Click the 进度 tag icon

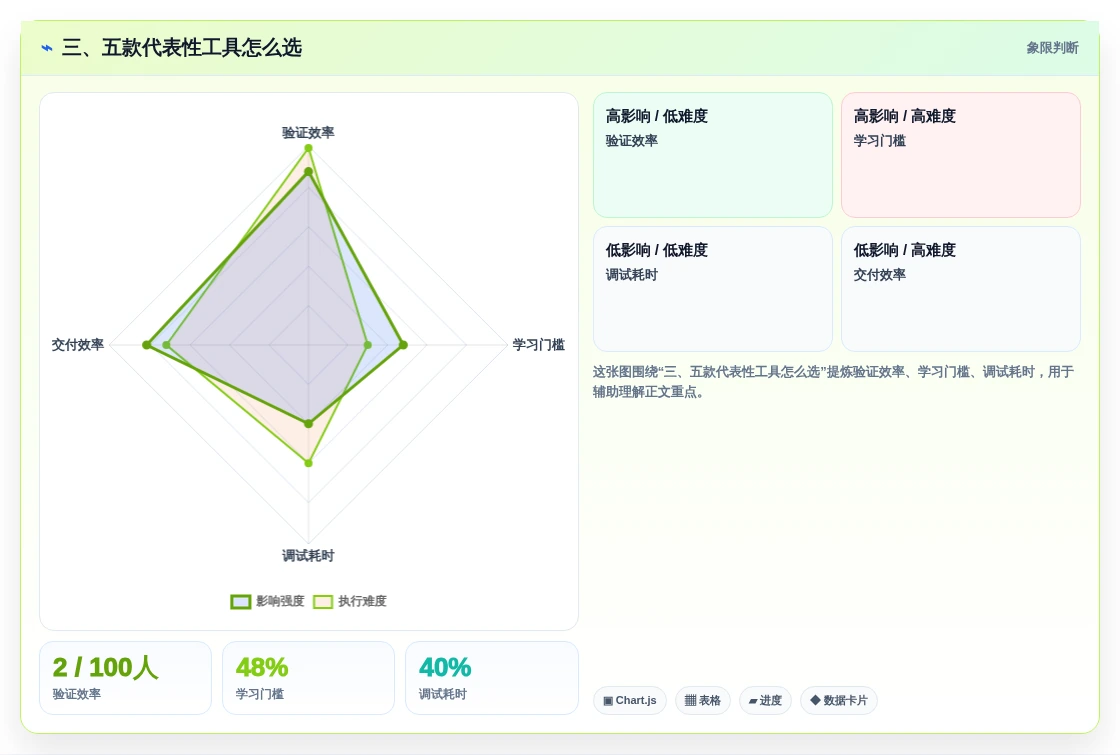[x=753, y=701]
